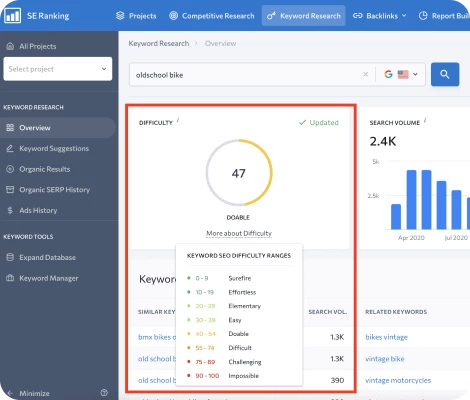Image resolution: width=470 pixels, height=400 pixels.
Task: Click the Backlinks chain icon
Action: coord(358,16)
